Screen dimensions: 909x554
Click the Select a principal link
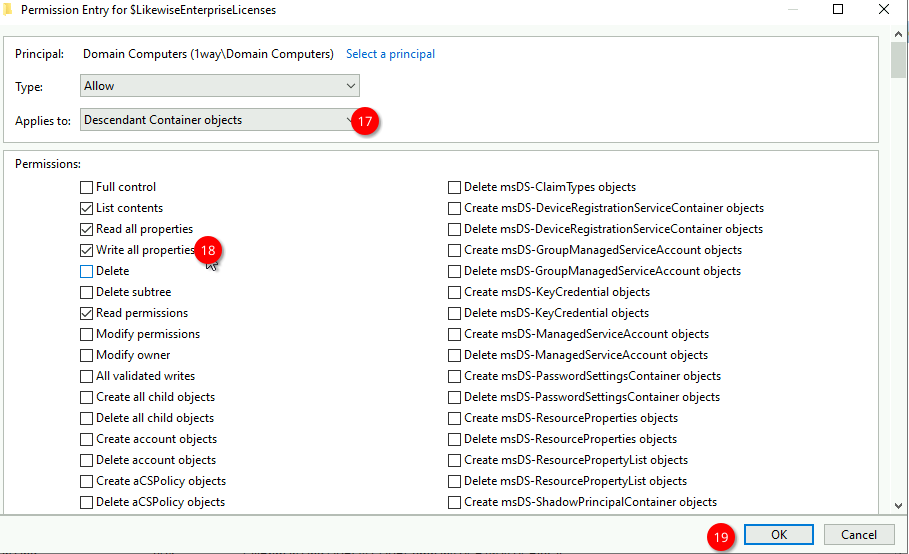(390, 54)
